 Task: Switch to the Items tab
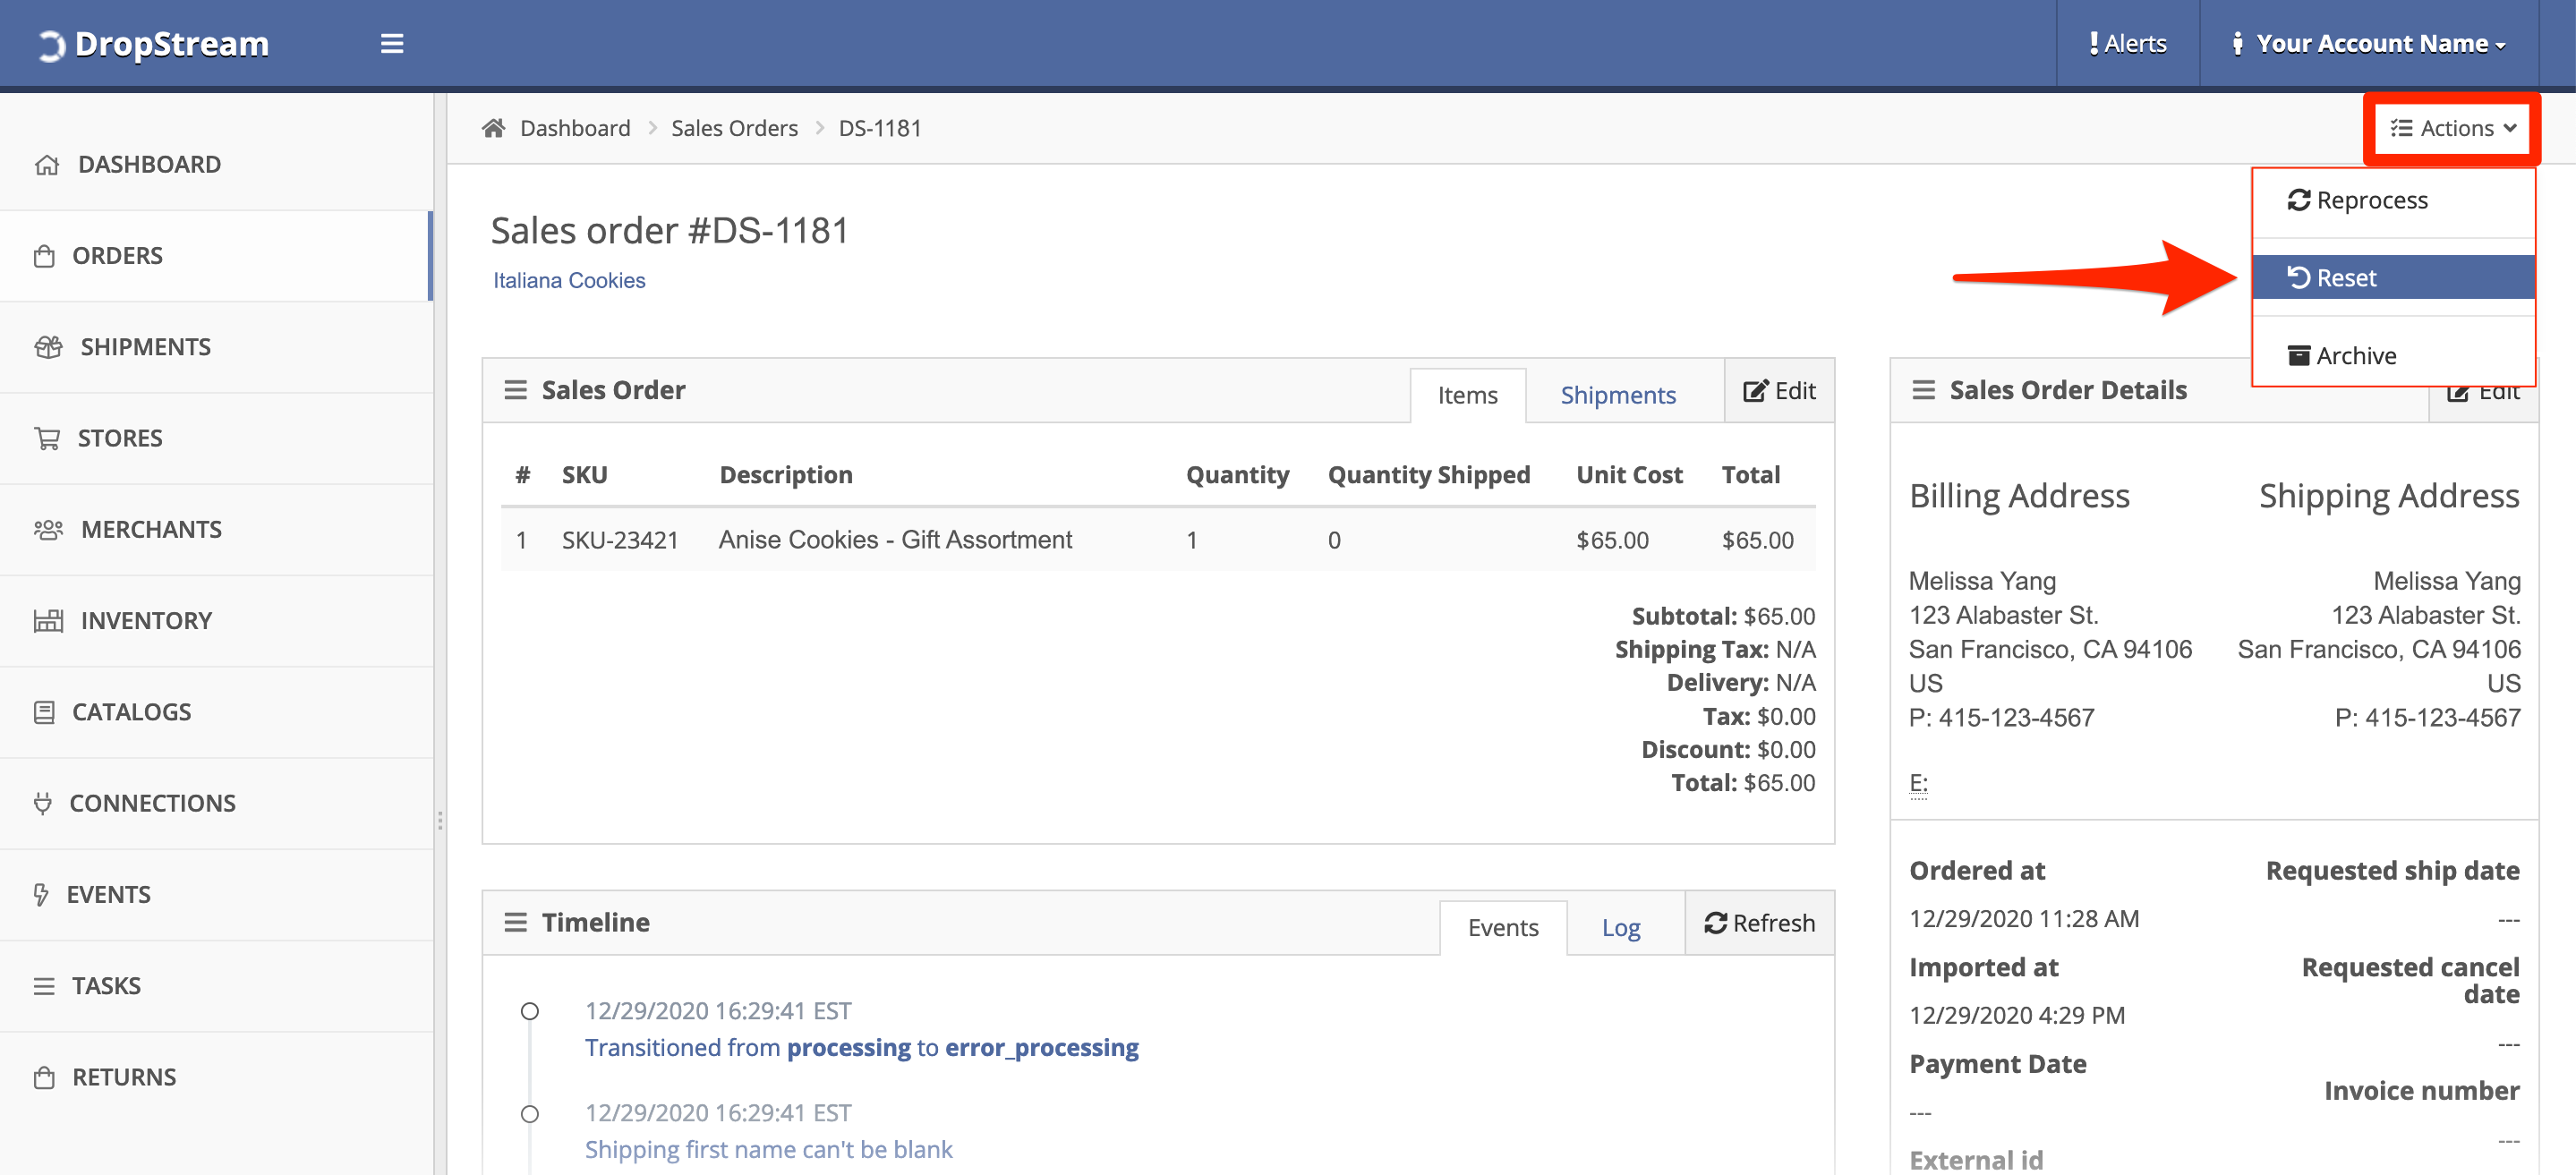tap(1467, 395)
